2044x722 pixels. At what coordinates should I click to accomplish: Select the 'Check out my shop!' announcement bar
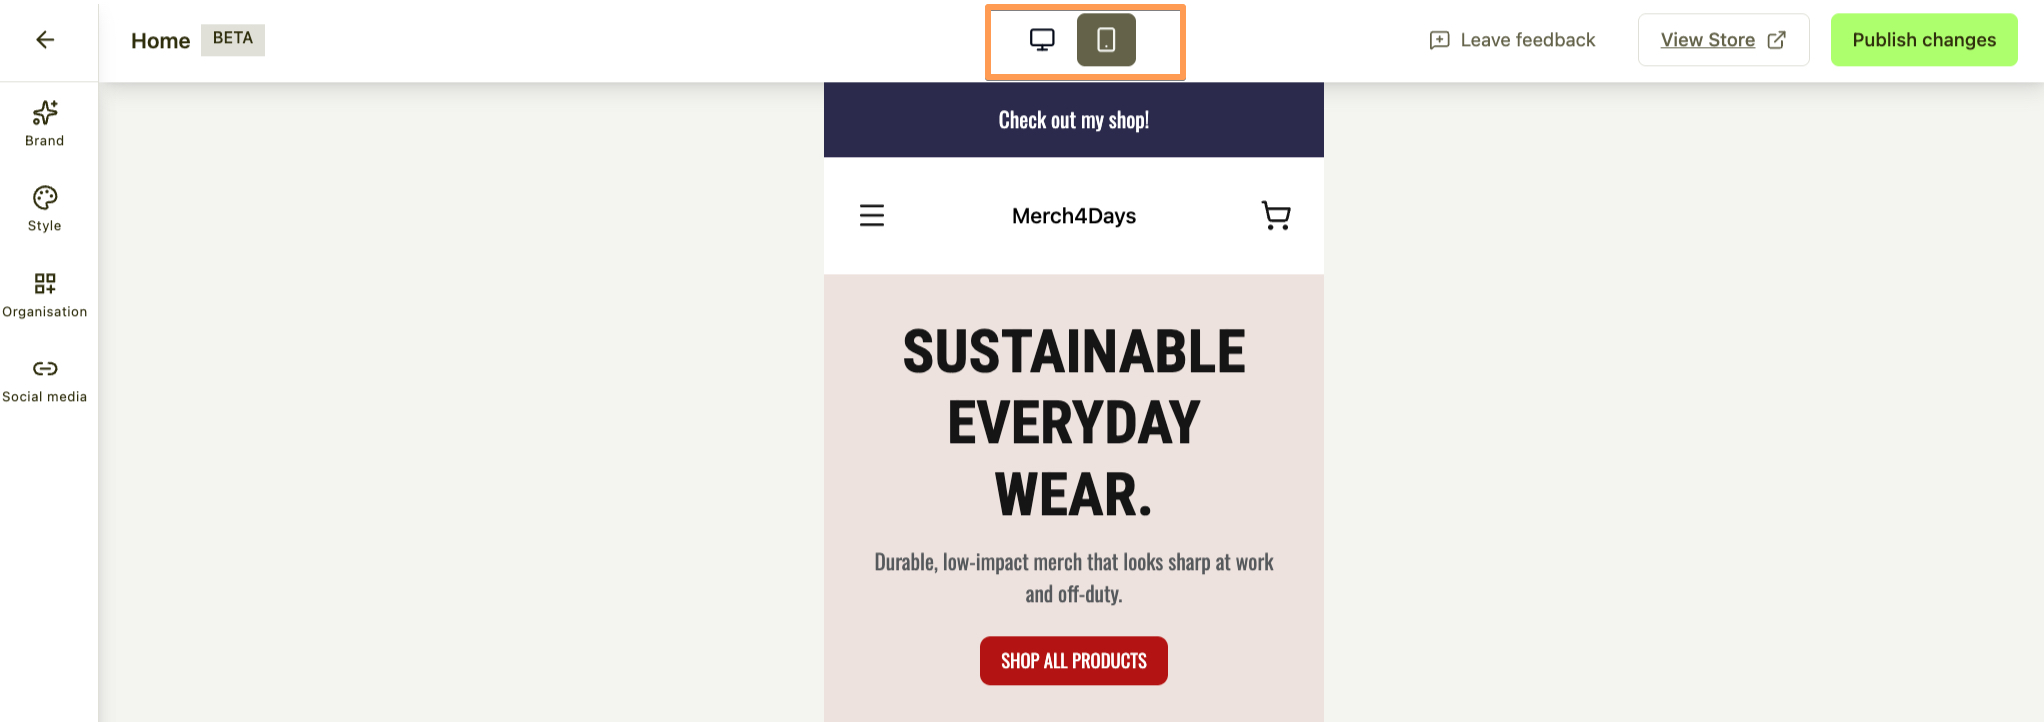click(x=1074, y=120)
